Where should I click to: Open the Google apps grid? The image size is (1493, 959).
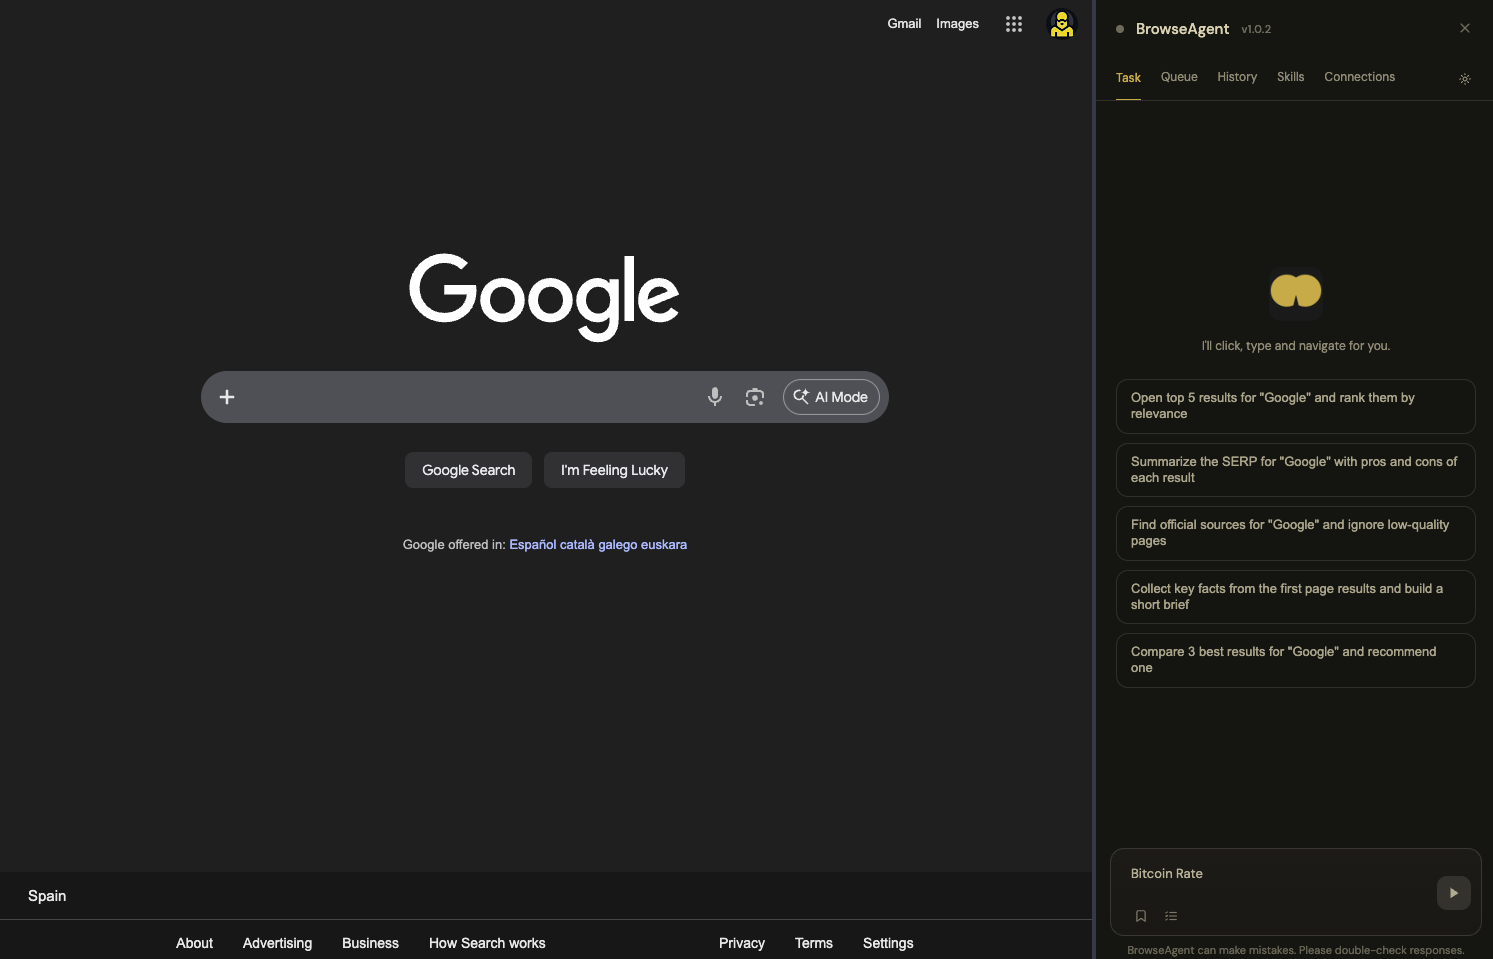1013,23
